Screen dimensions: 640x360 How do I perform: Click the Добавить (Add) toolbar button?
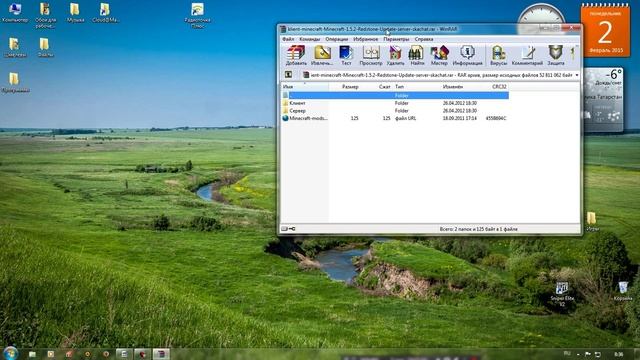tap(296, 56)
